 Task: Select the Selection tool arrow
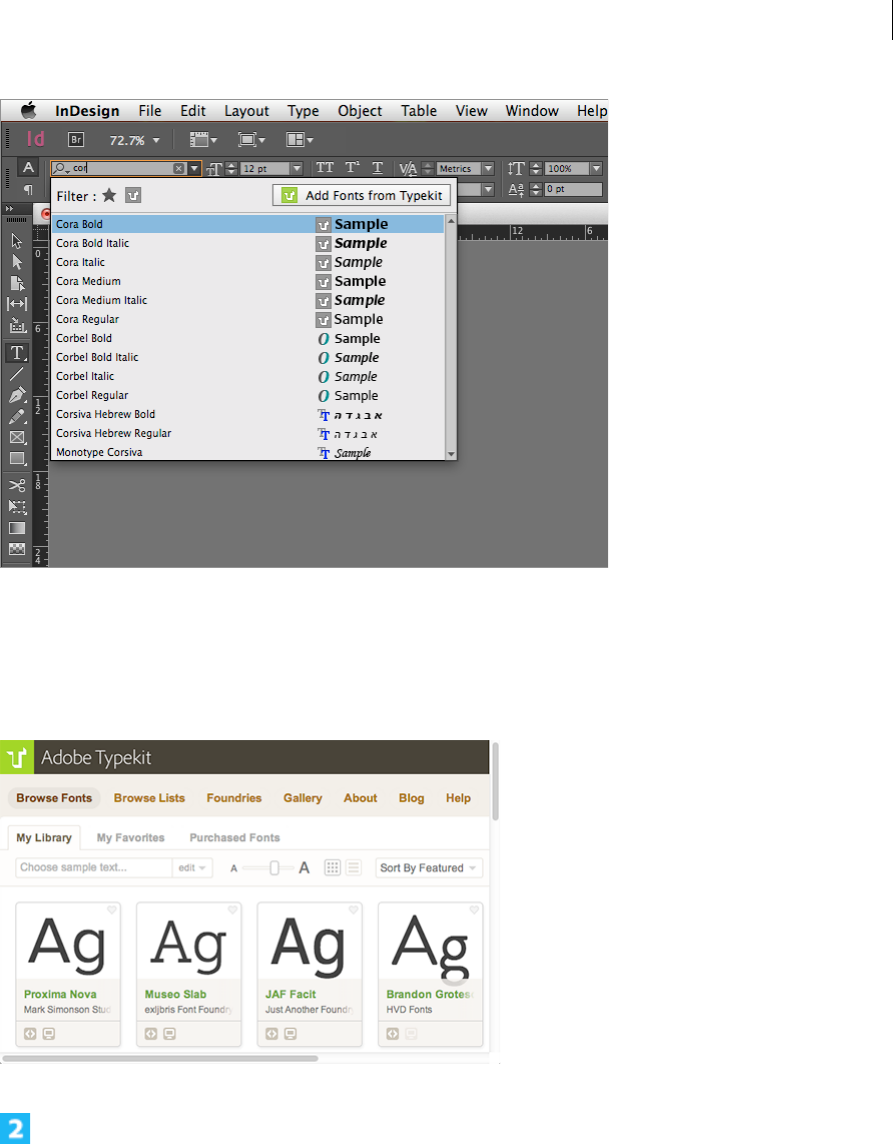tap(17, 241)
